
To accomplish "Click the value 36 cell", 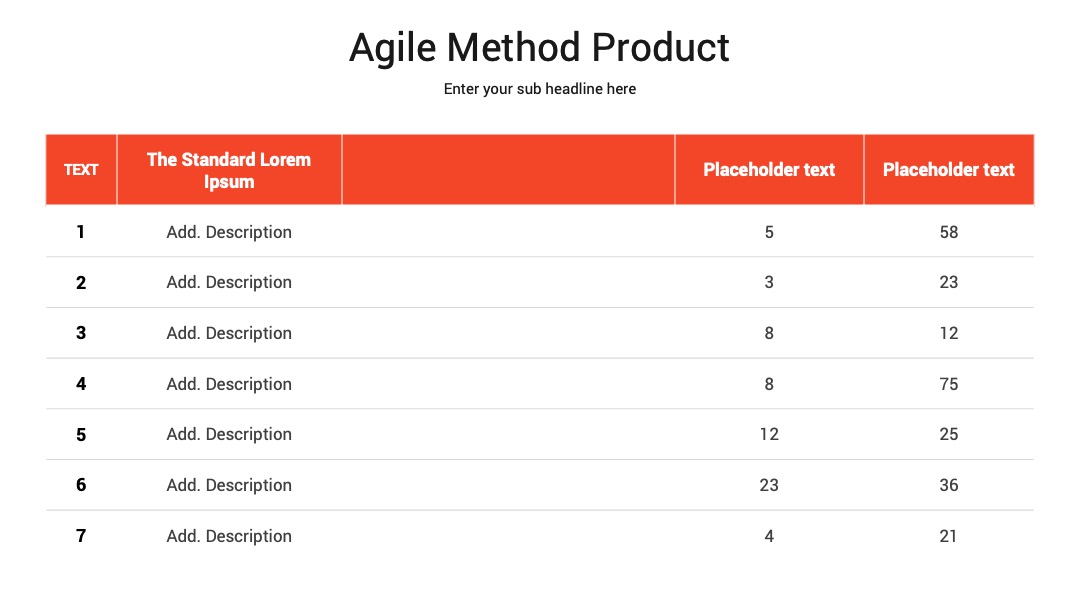I will tap(949, 485).
